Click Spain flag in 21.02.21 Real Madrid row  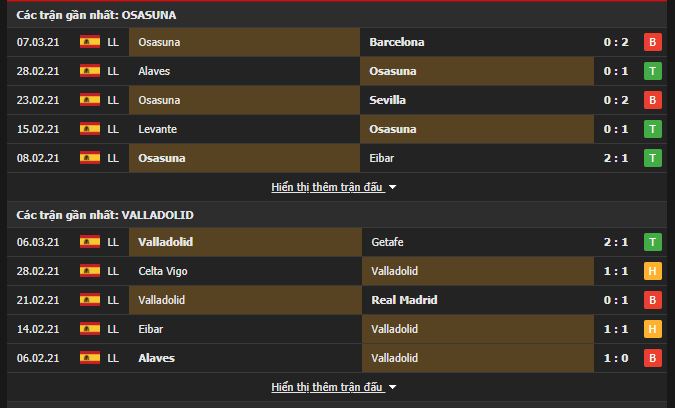click(90, 300)
